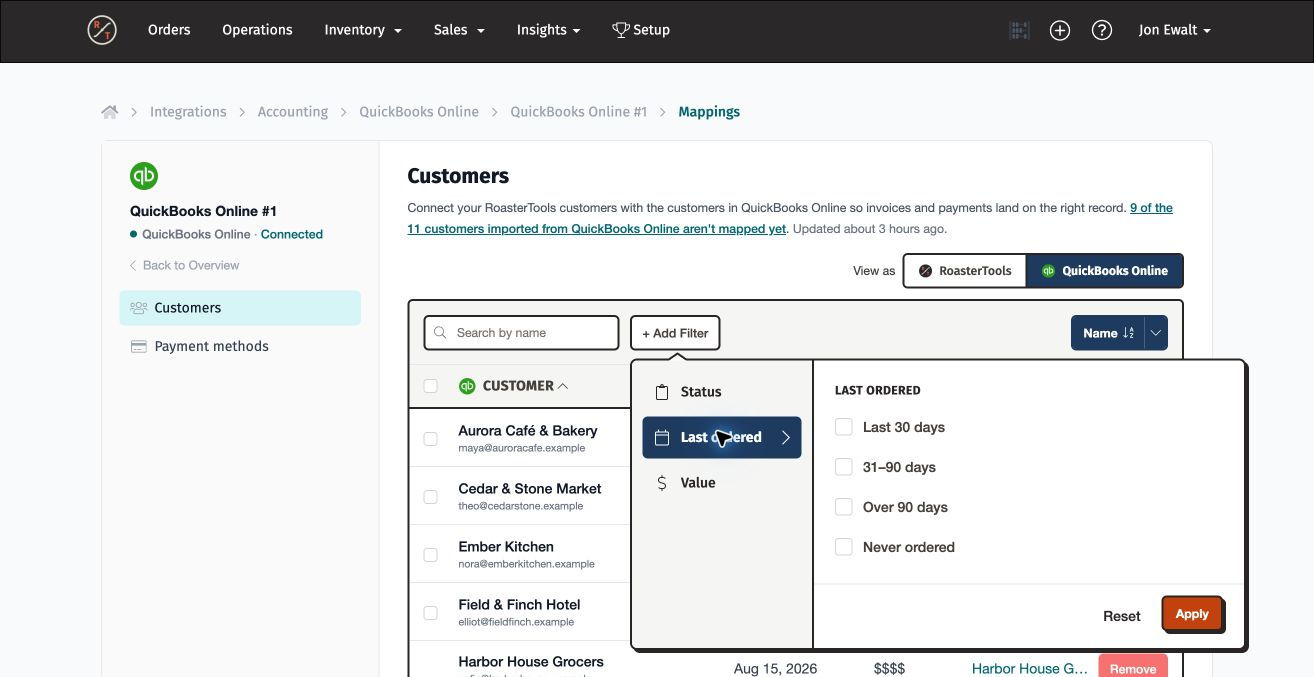Click the theo@cedarstone.example email text

coord(521,506)
